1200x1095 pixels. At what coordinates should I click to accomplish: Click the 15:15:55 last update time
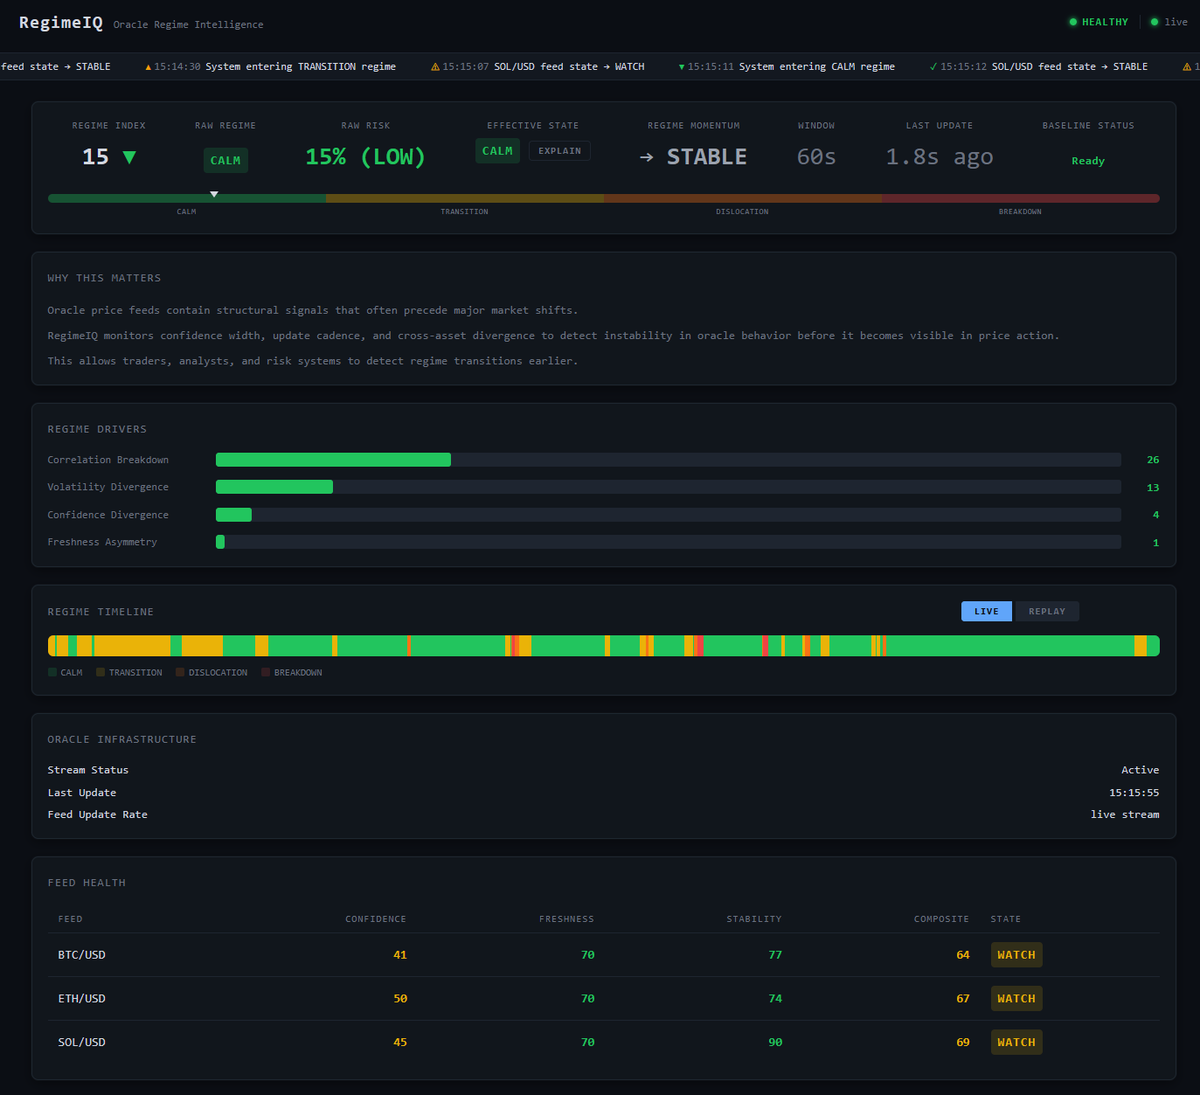[x=1134, y=793]
